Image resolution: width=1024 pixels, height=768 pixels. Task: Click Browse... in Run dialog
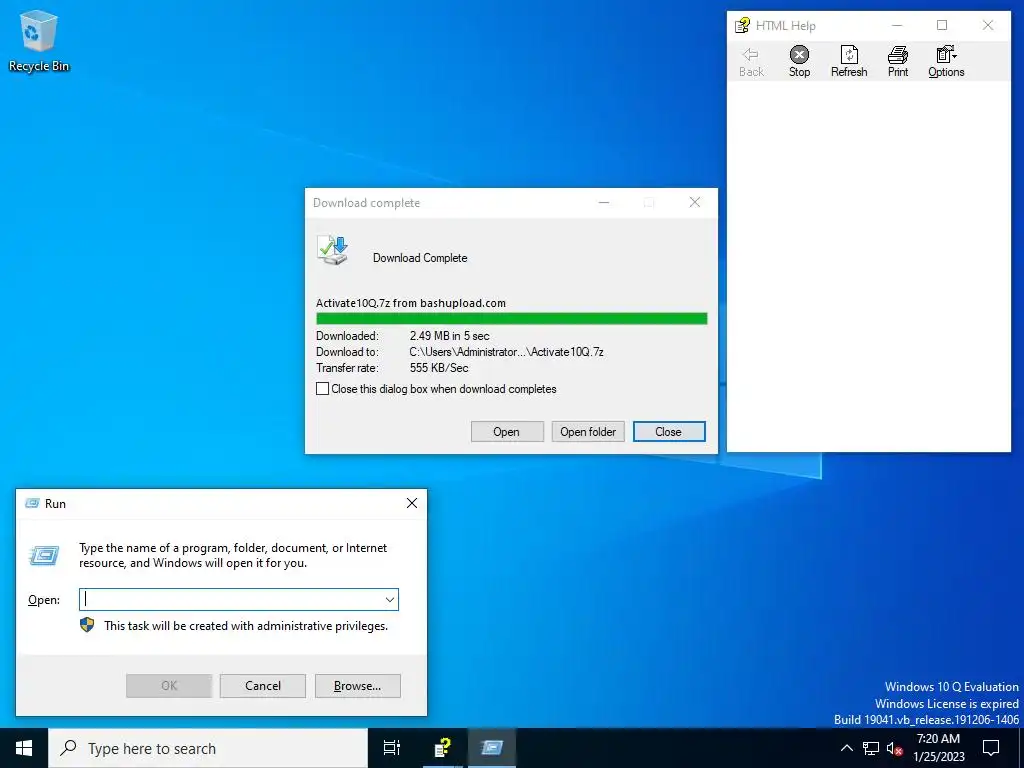point(357,686)
